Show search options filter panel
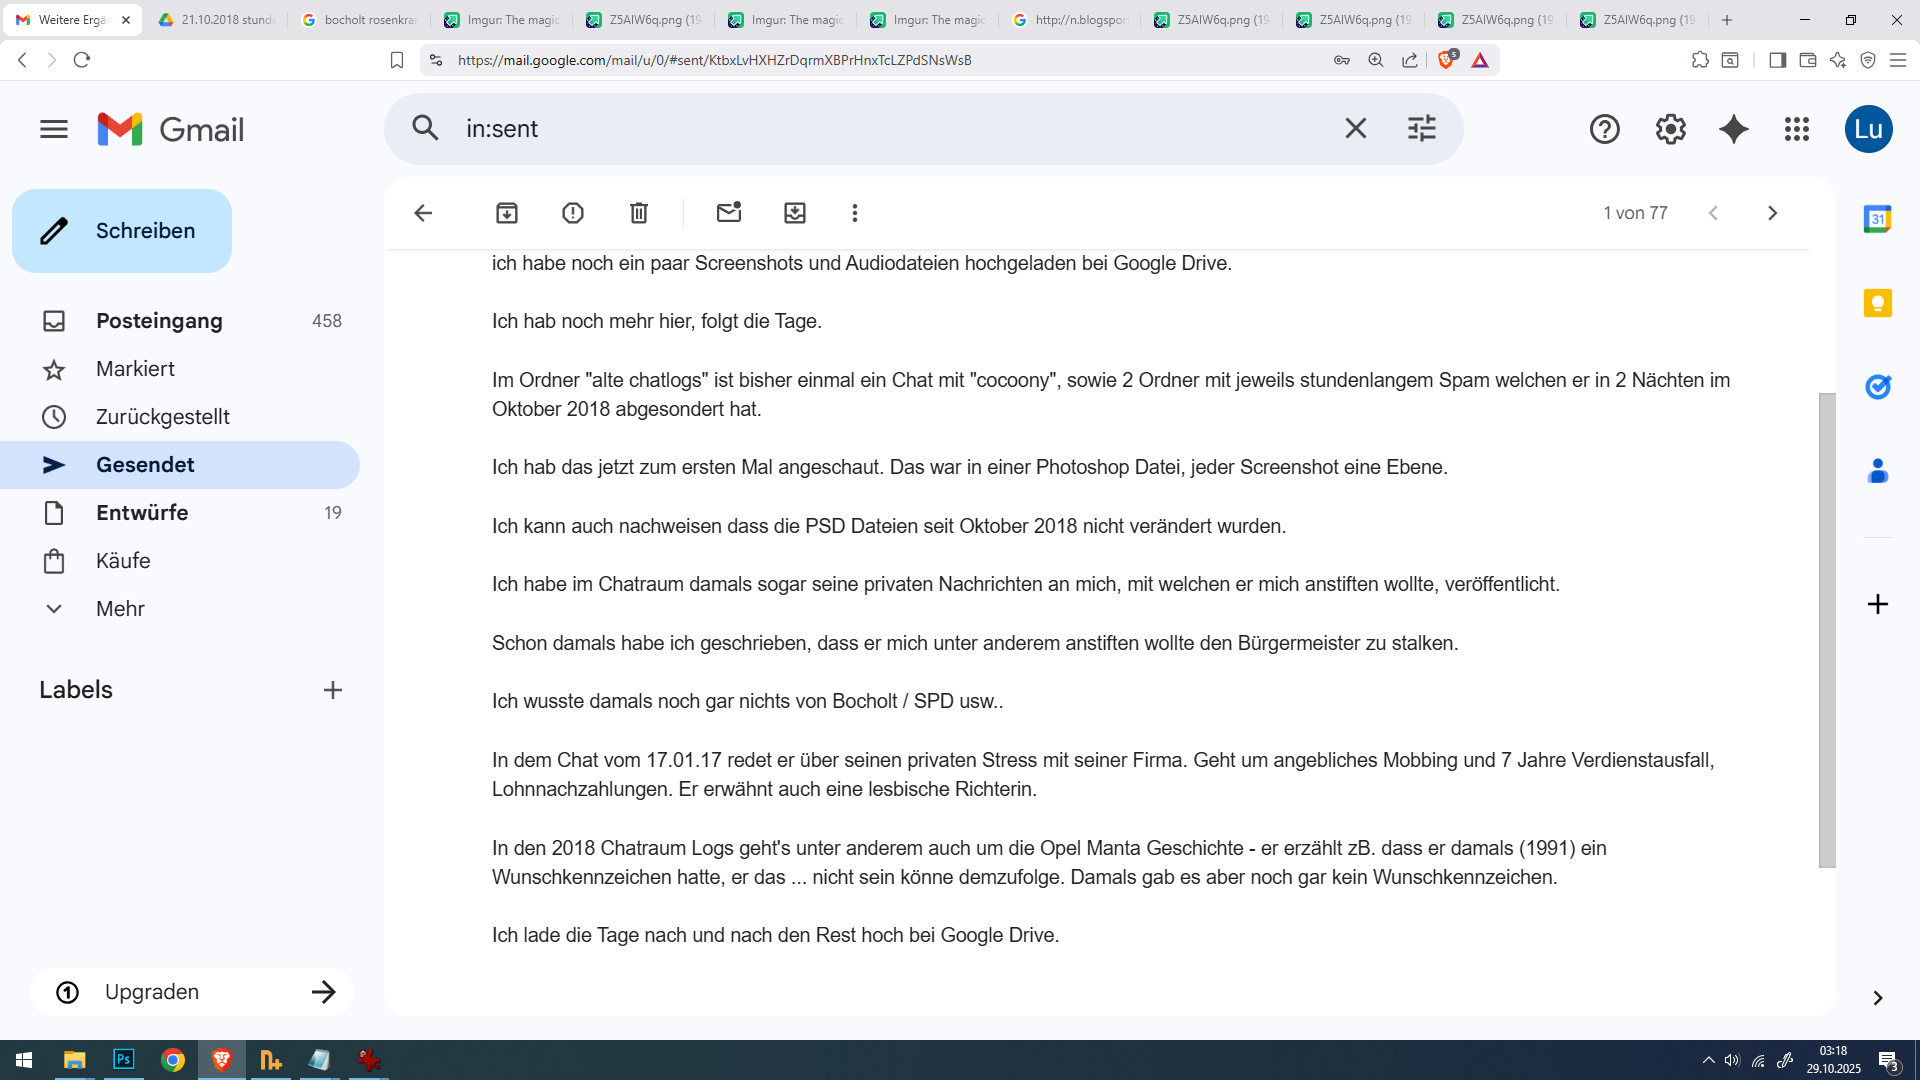Image resolution: width=1920 pixels, height=1080 pixels. (x=1421, y=129)
